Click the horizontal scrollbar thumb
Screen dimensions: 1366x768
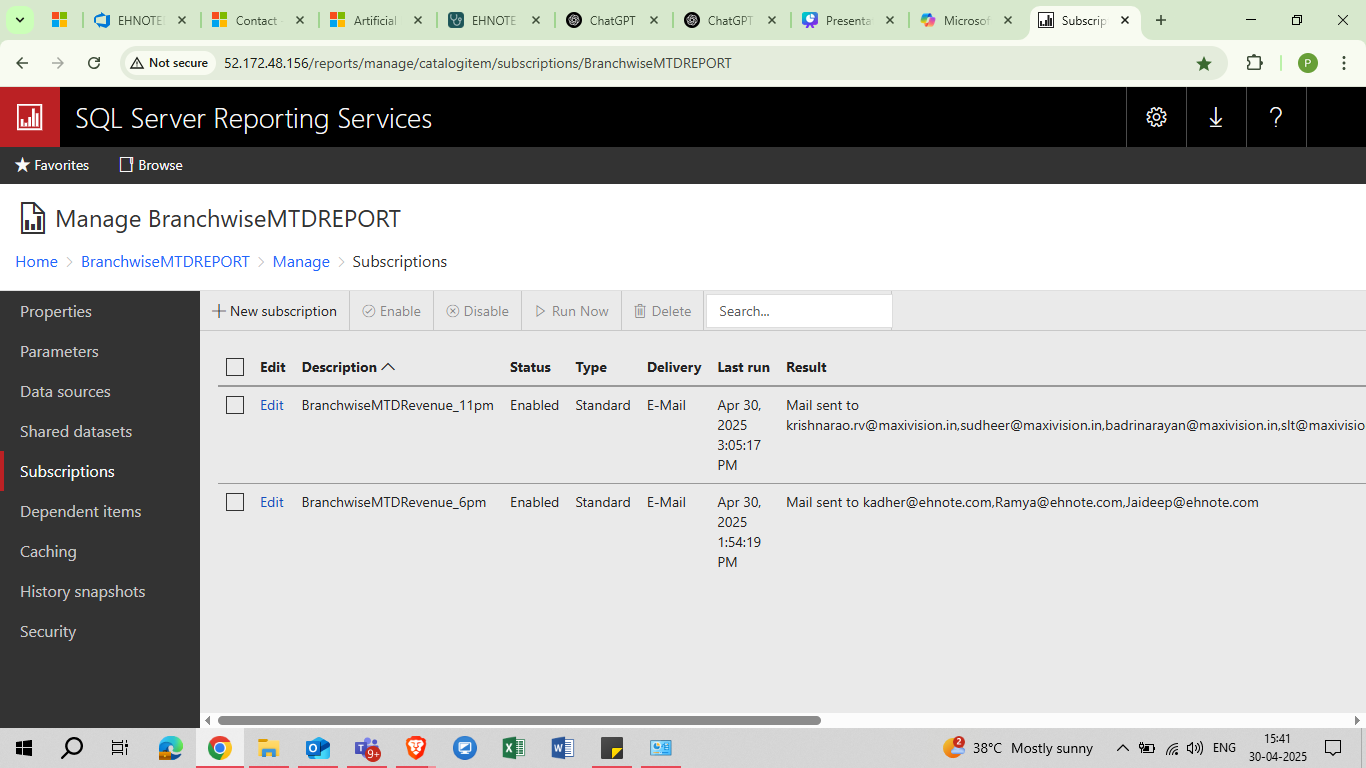tap(519, 720)
